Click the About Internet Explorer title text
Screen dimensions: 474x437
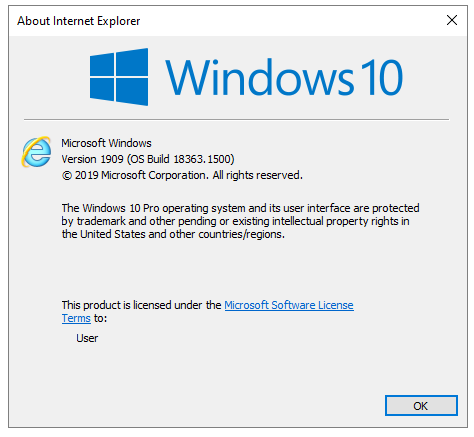(x=79, y=21)
